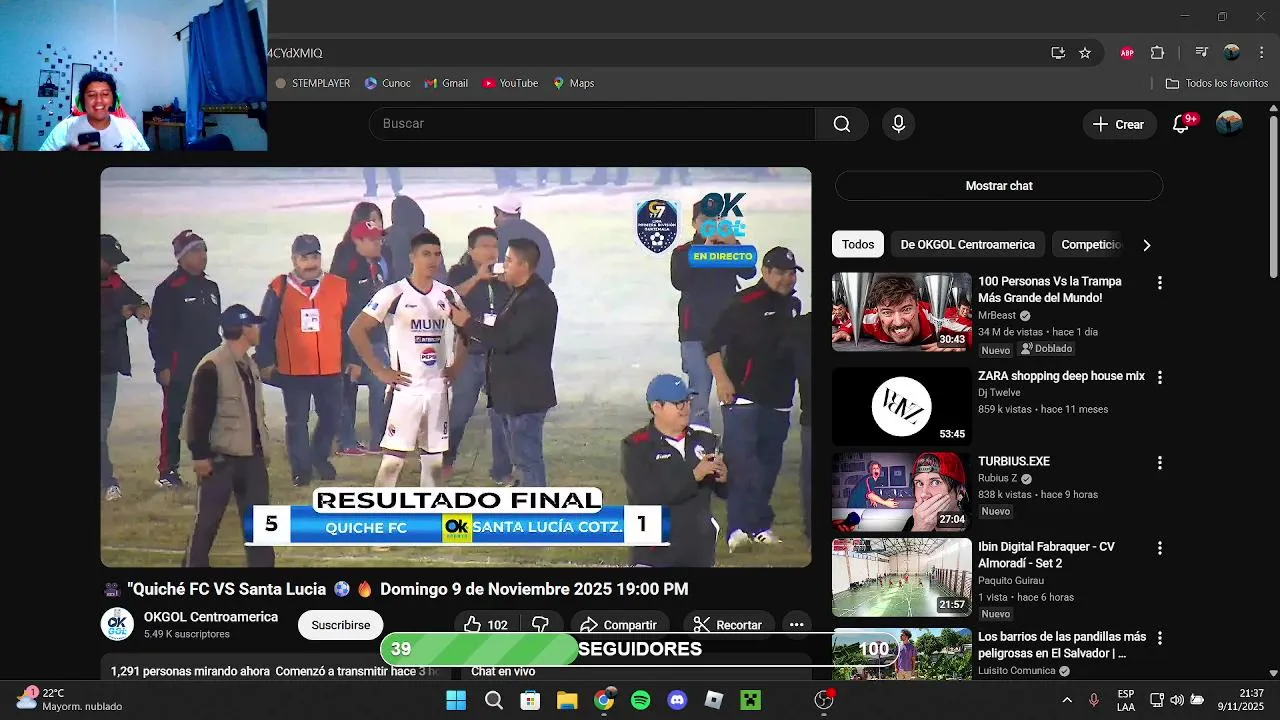Open the ZARA shopping deep house thumbnail
The image size is (1280, 720).
click(901, 407)
